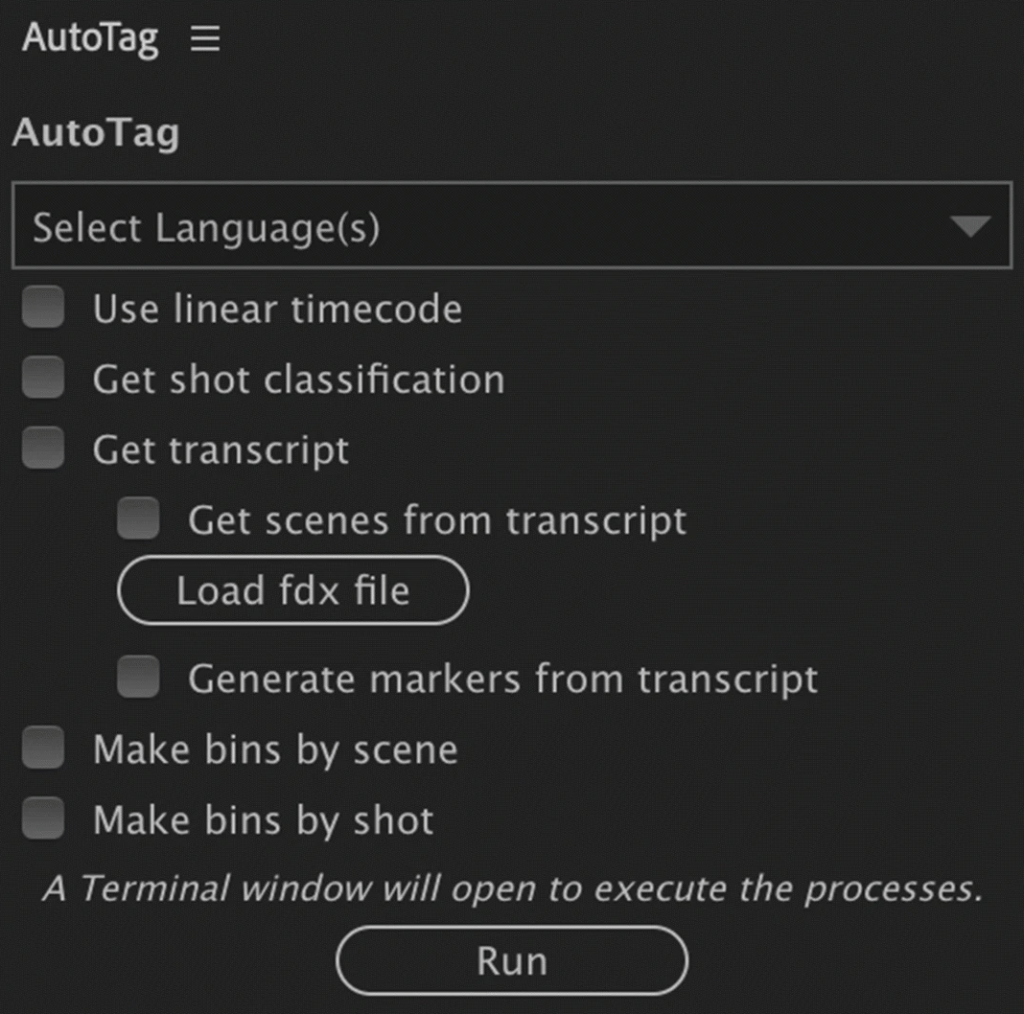
Task: Click the language dropdown arrow triangle
Action: tap(969, 226)
